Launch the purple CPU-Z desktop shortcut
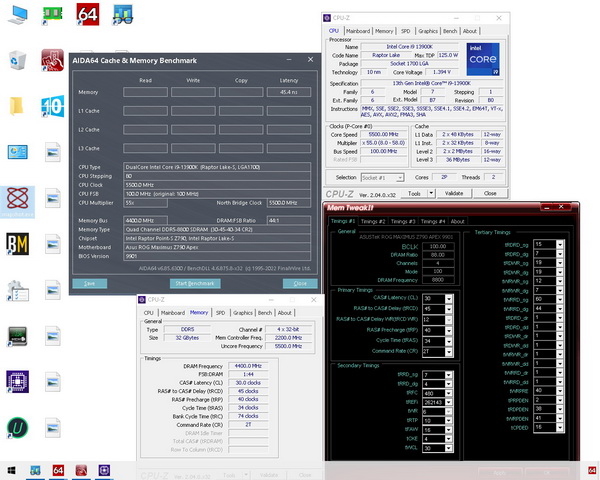Screen dimensions: 600x480 pyautogui.click(x=18, y=382)
